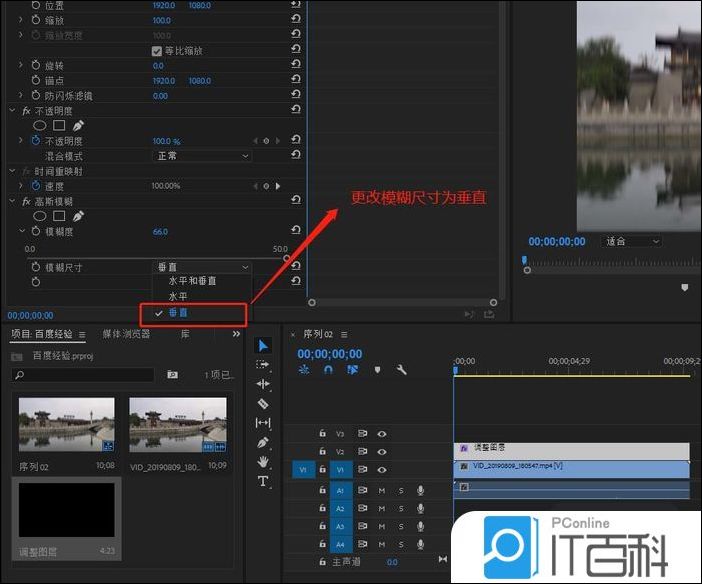The width and height of the screenshot is (702, 584).
Task: Mute audio track A1
Action: [x=381, y=490]
